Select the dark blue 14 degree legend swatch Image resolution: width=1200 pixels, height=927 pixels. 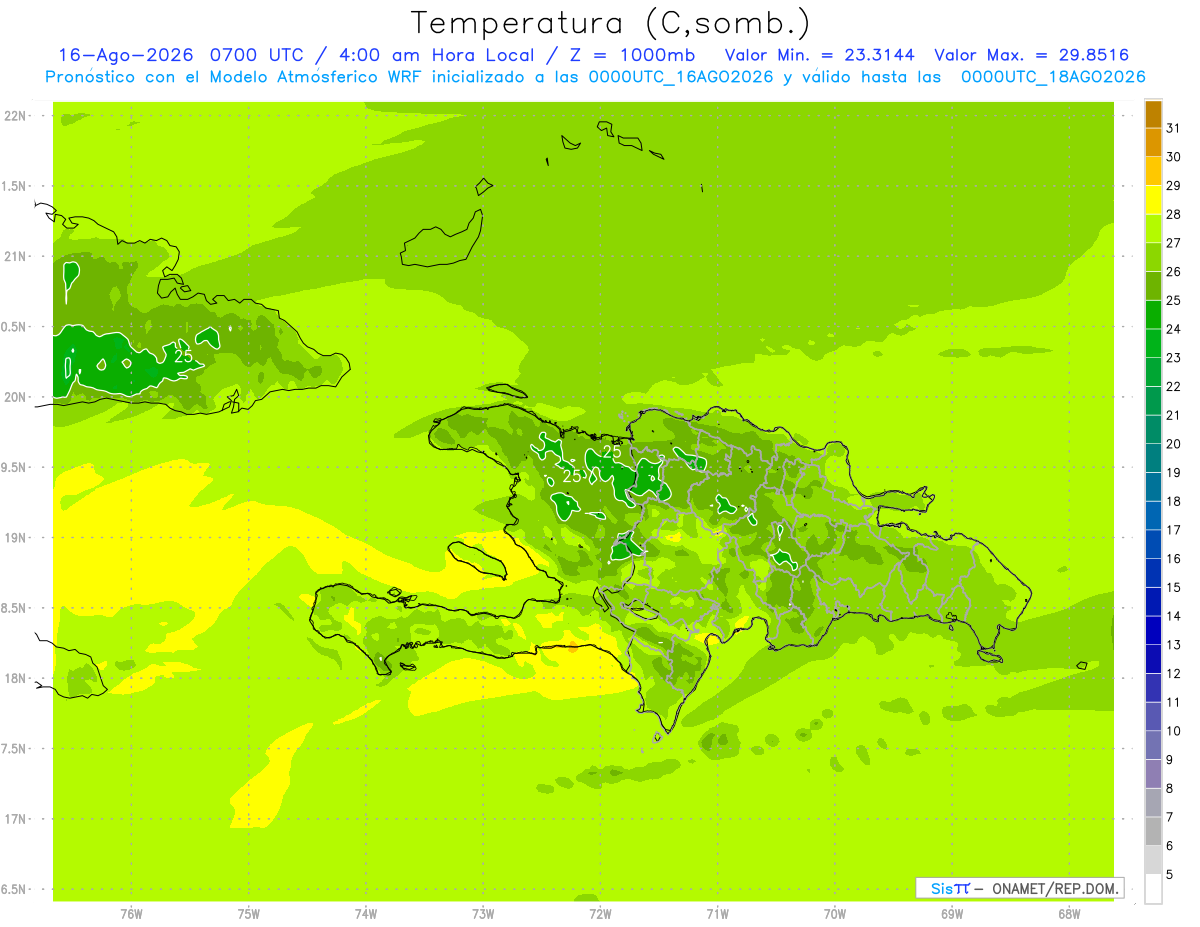click(1153, 602)
